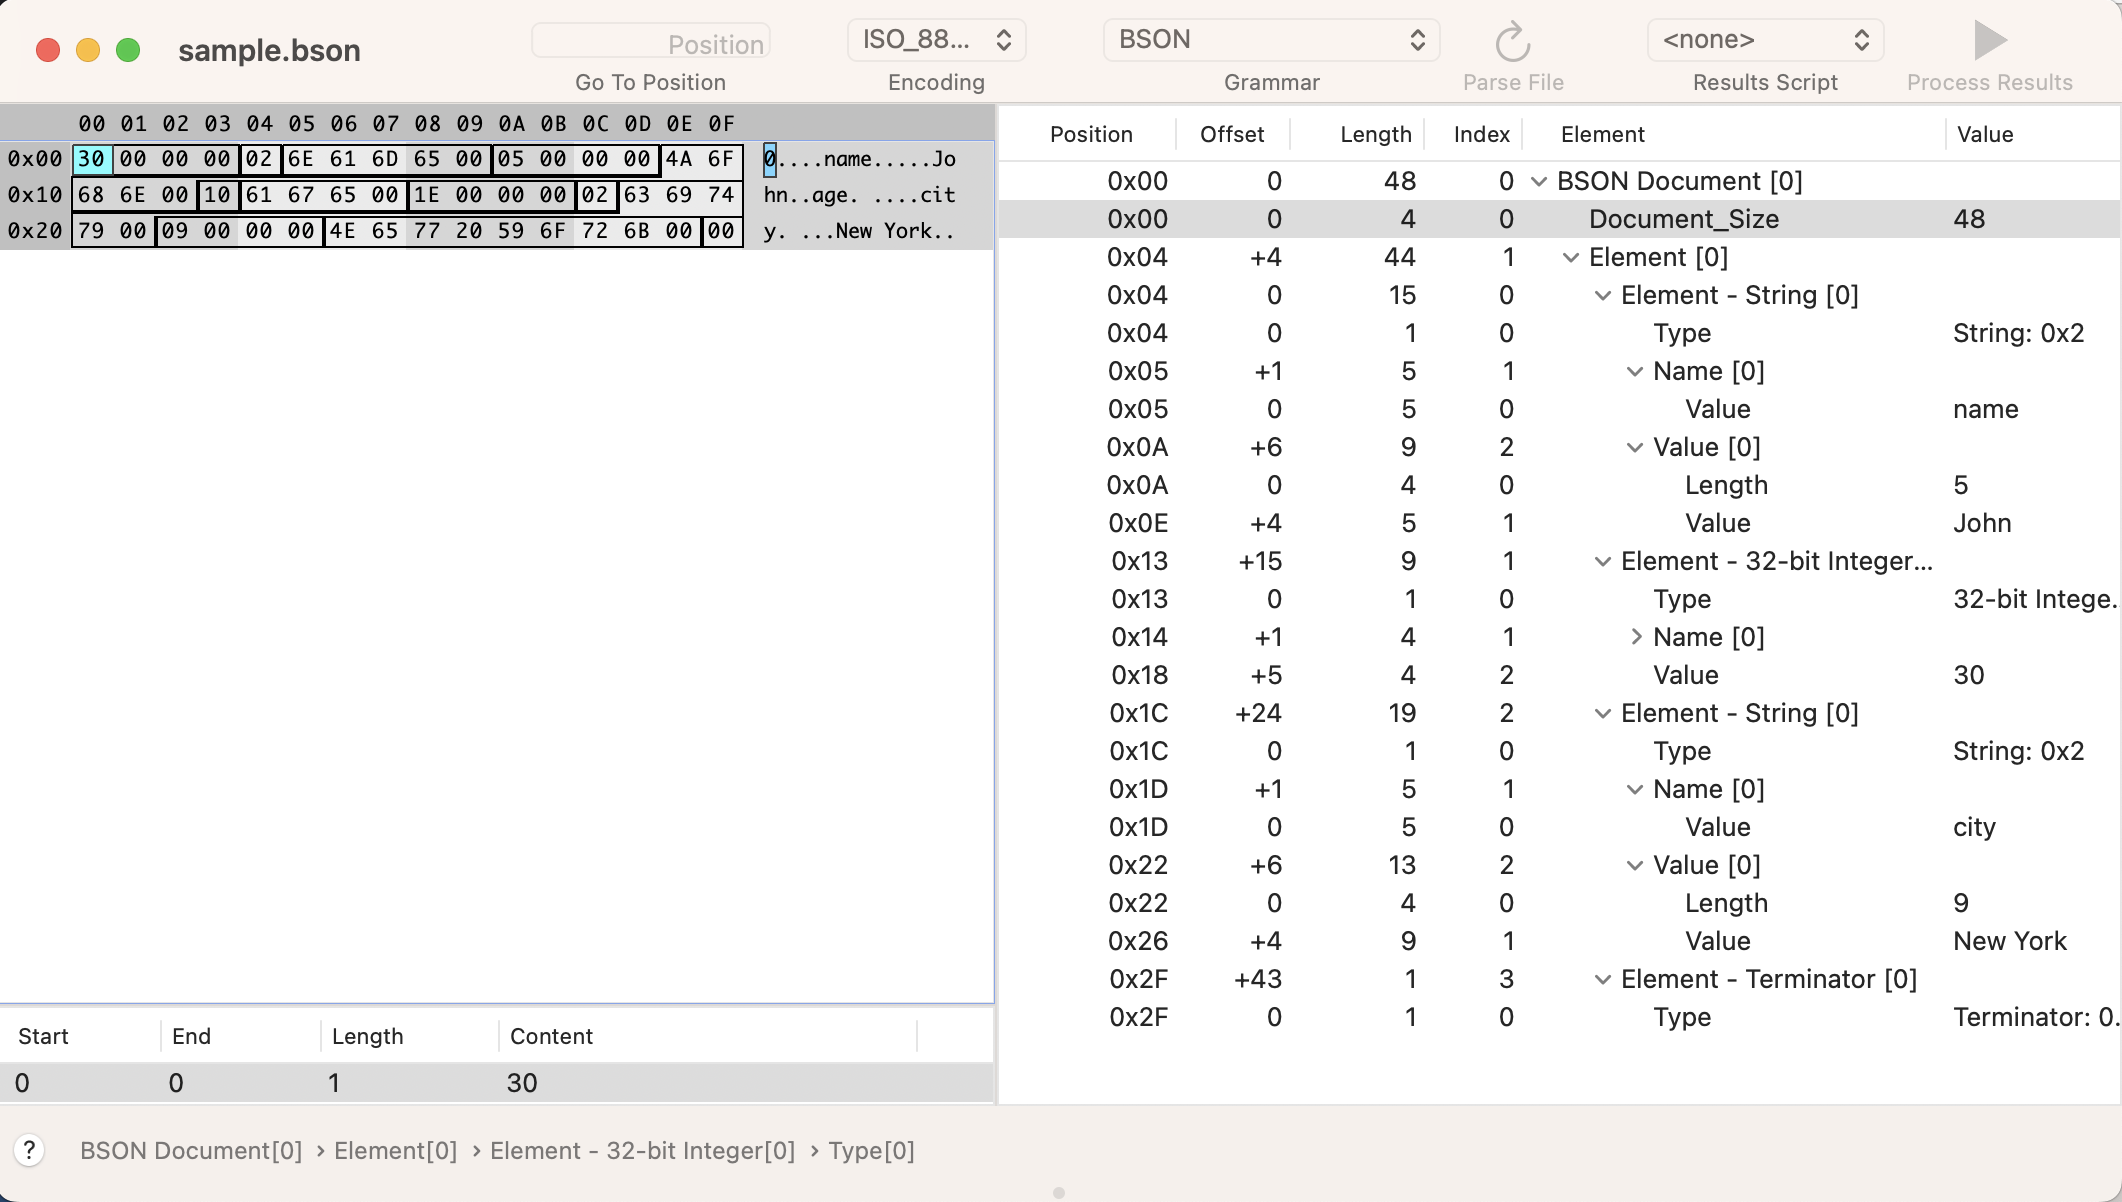Select hex byte 30 at offset 0x00

tap(91, 159)
